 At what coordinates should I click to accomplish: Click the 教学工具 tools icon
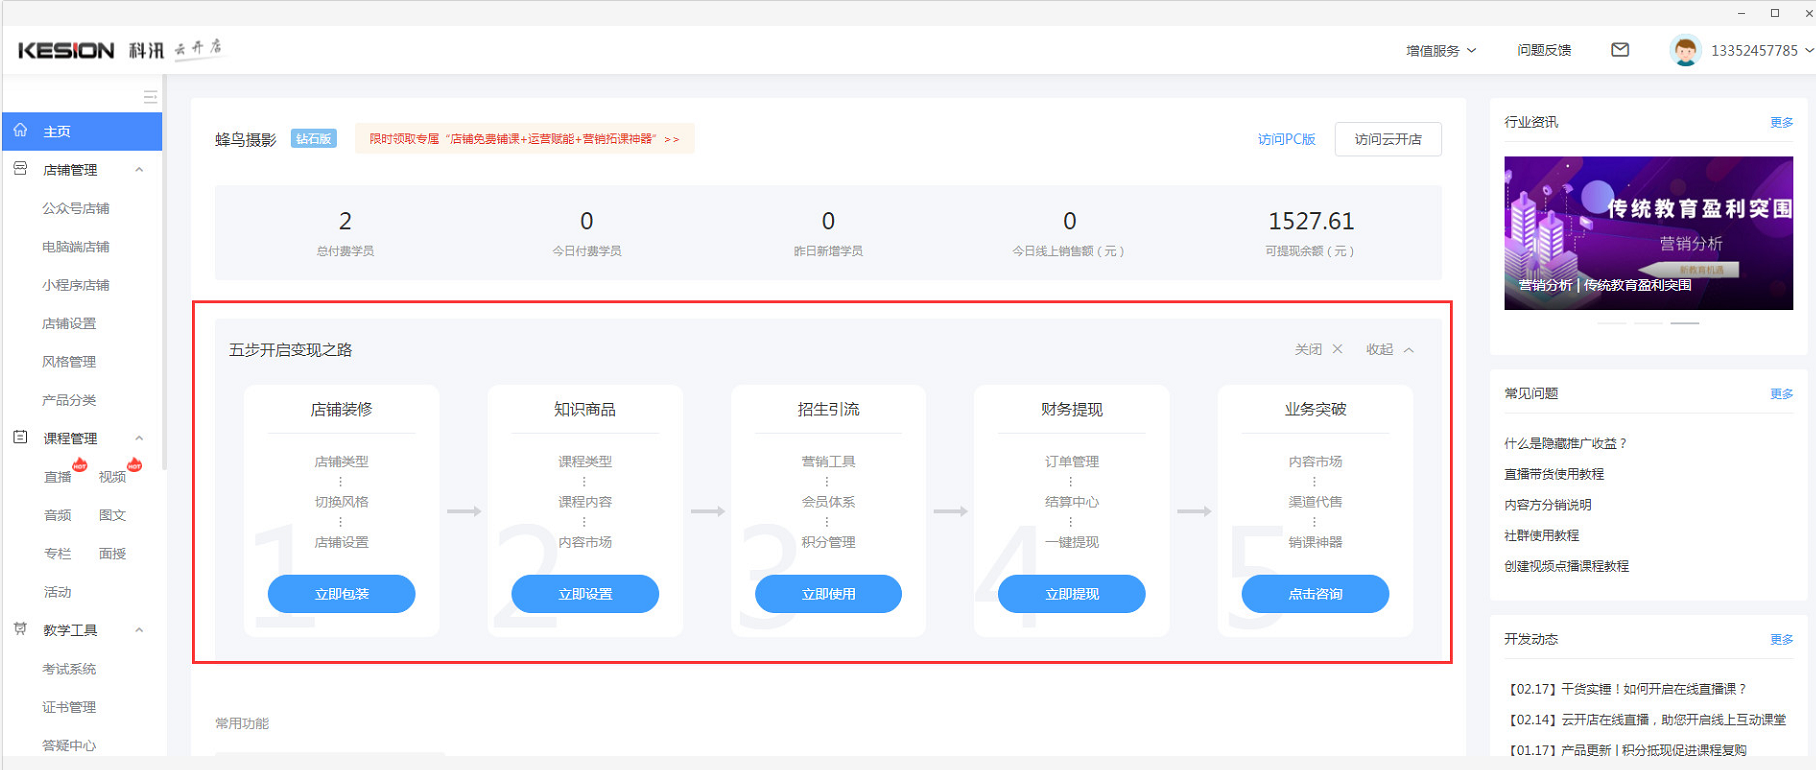coord(20,630)
